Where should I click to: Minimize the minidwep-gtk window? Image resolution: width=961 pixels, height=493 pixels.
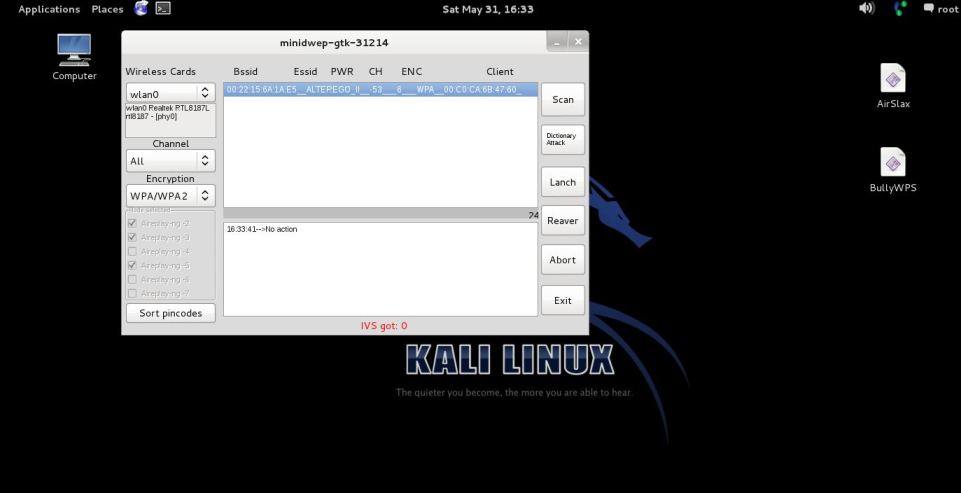(x=556, y=42)
